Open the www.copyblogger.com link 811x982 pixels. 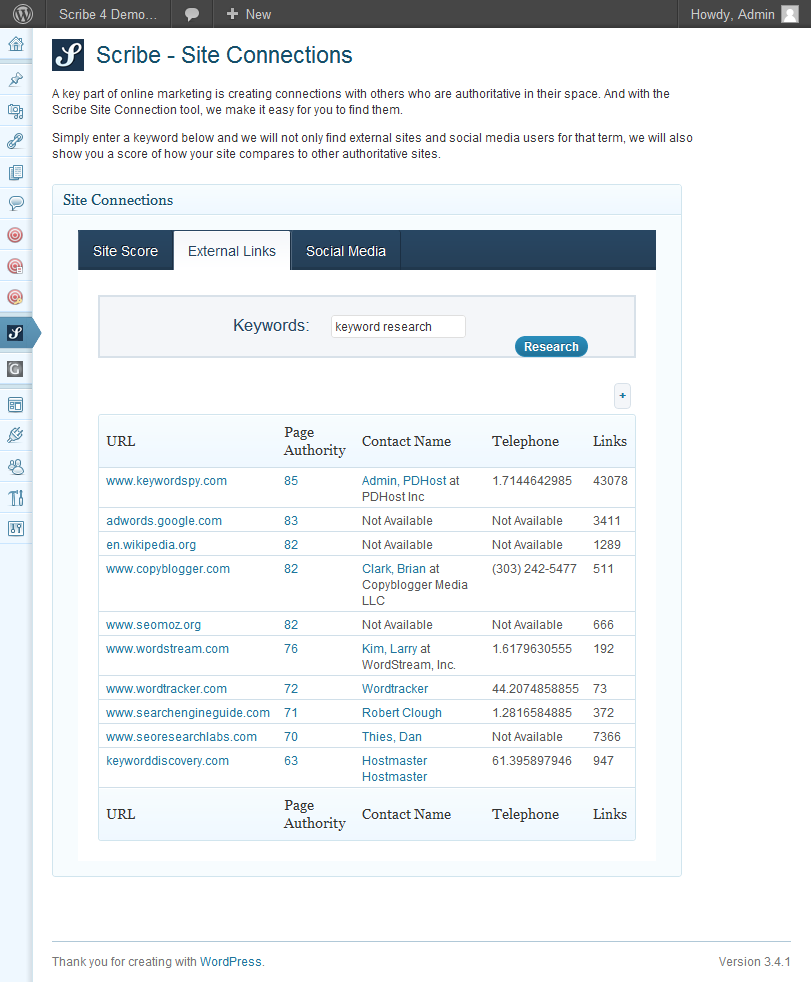[x=168, y=569]
